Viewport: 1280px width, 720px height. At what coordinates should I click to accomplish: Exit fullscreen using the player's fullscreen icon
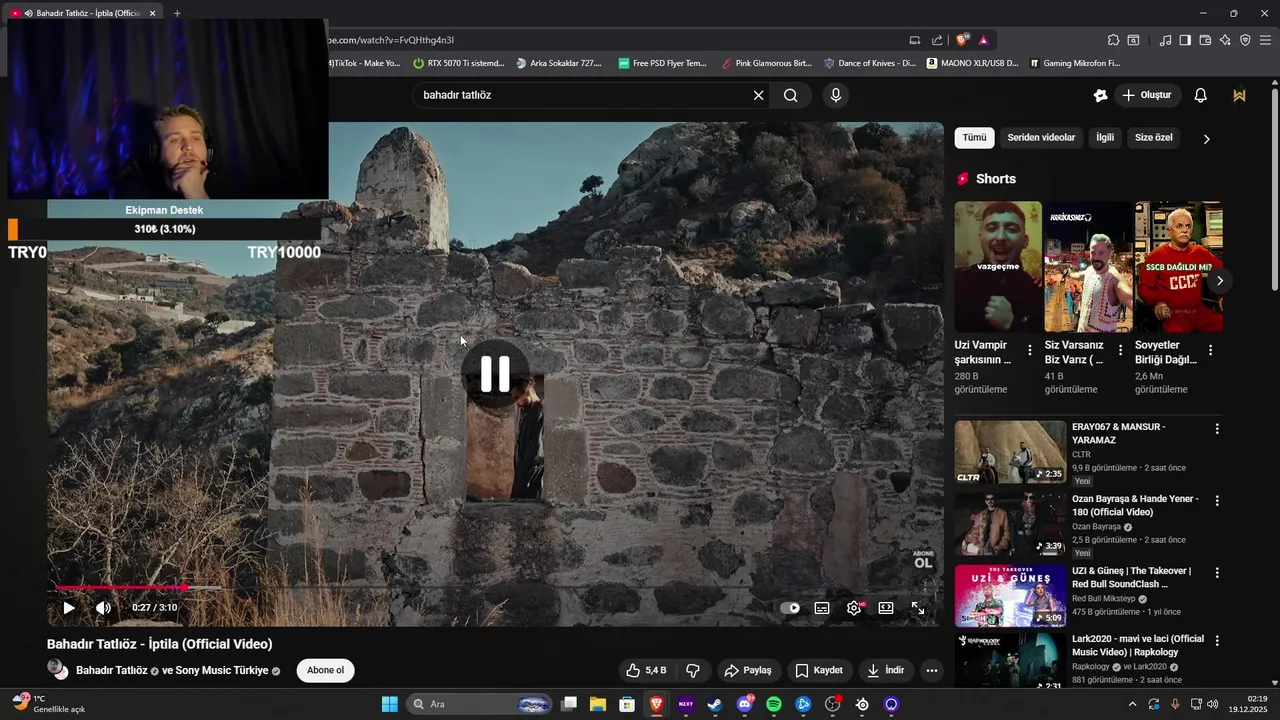pyautogui.click(x=918, y=607)
